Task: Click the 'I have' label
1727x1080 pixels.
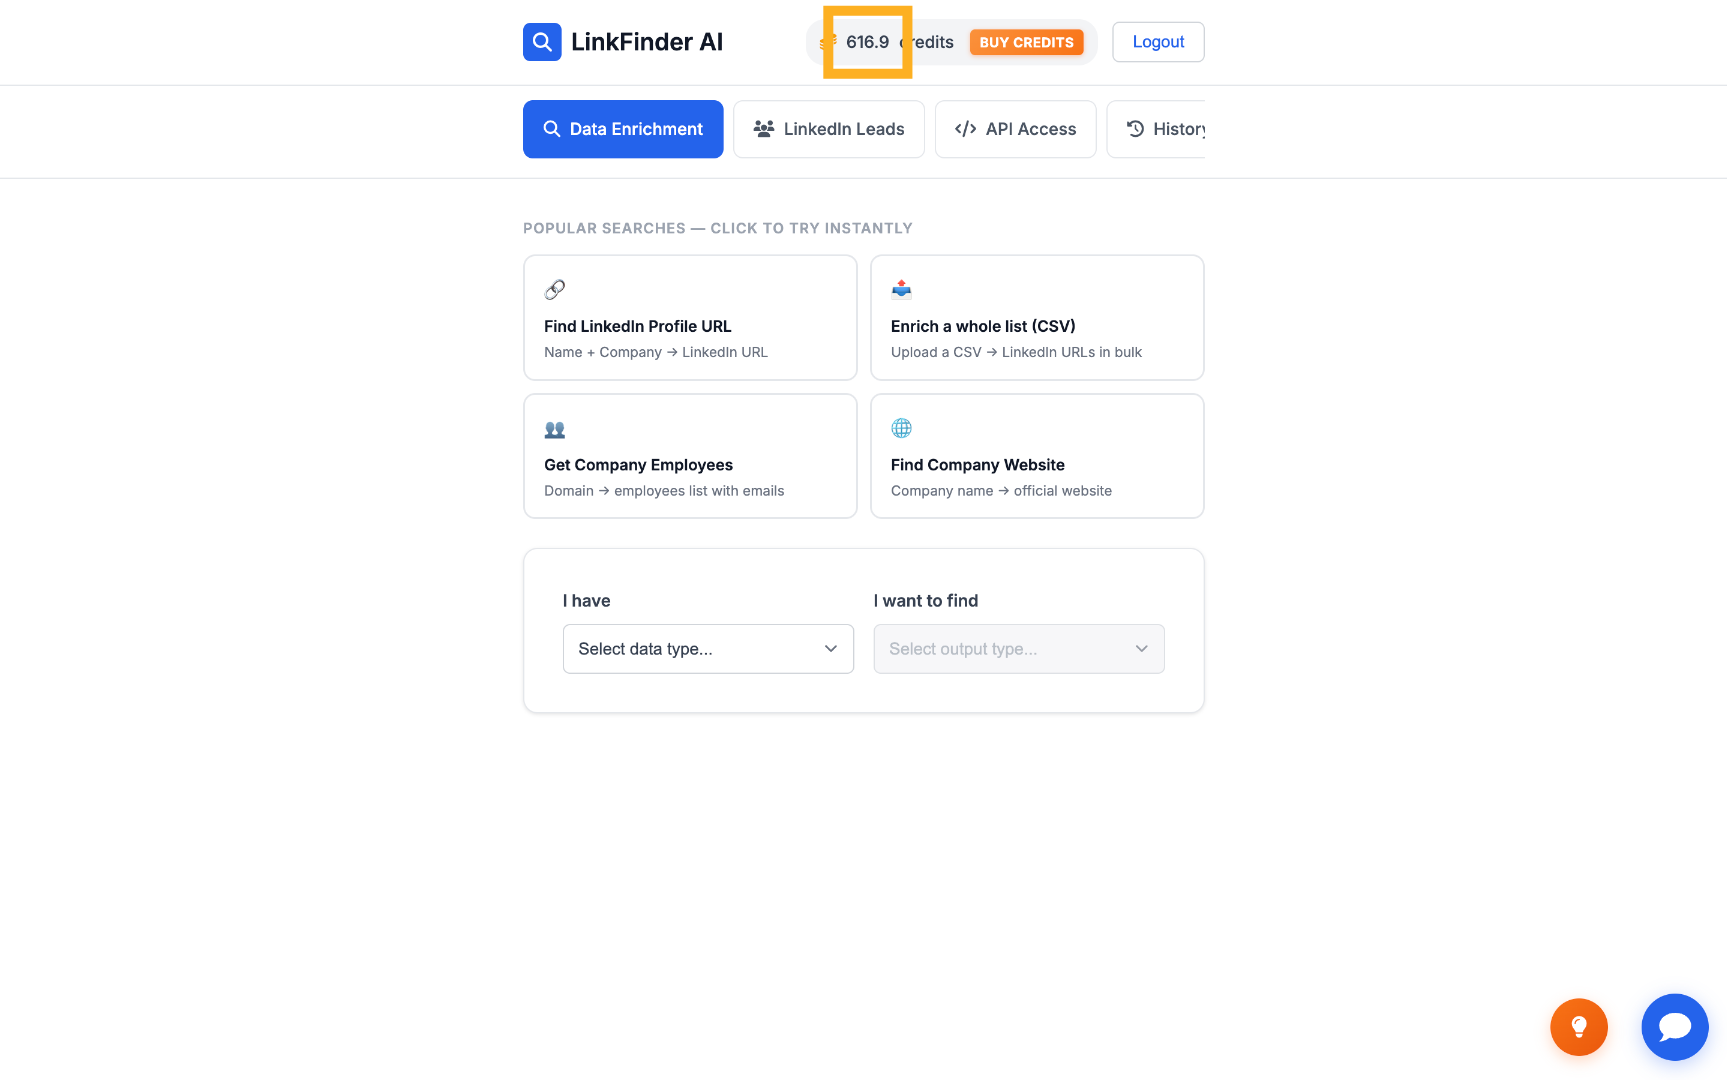Action: [x=586, y=601]
